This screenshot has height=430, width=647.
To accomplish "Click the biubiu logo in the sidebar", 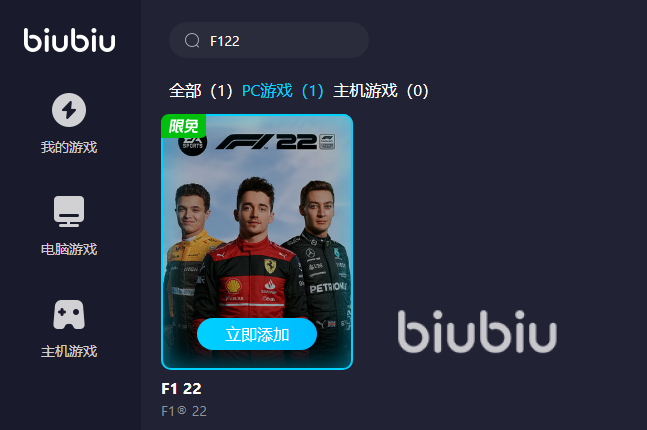I will point(69,40).
